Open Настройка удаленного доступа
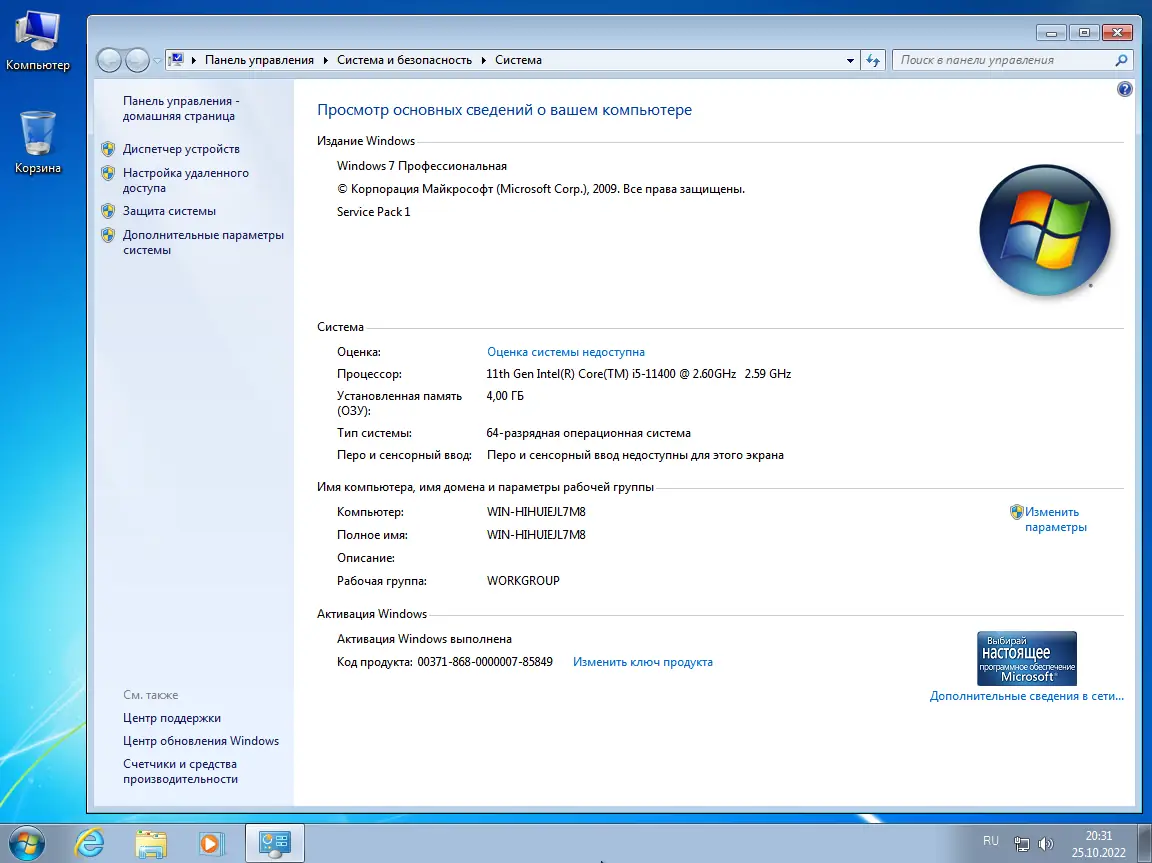 (x=185, y=180)
